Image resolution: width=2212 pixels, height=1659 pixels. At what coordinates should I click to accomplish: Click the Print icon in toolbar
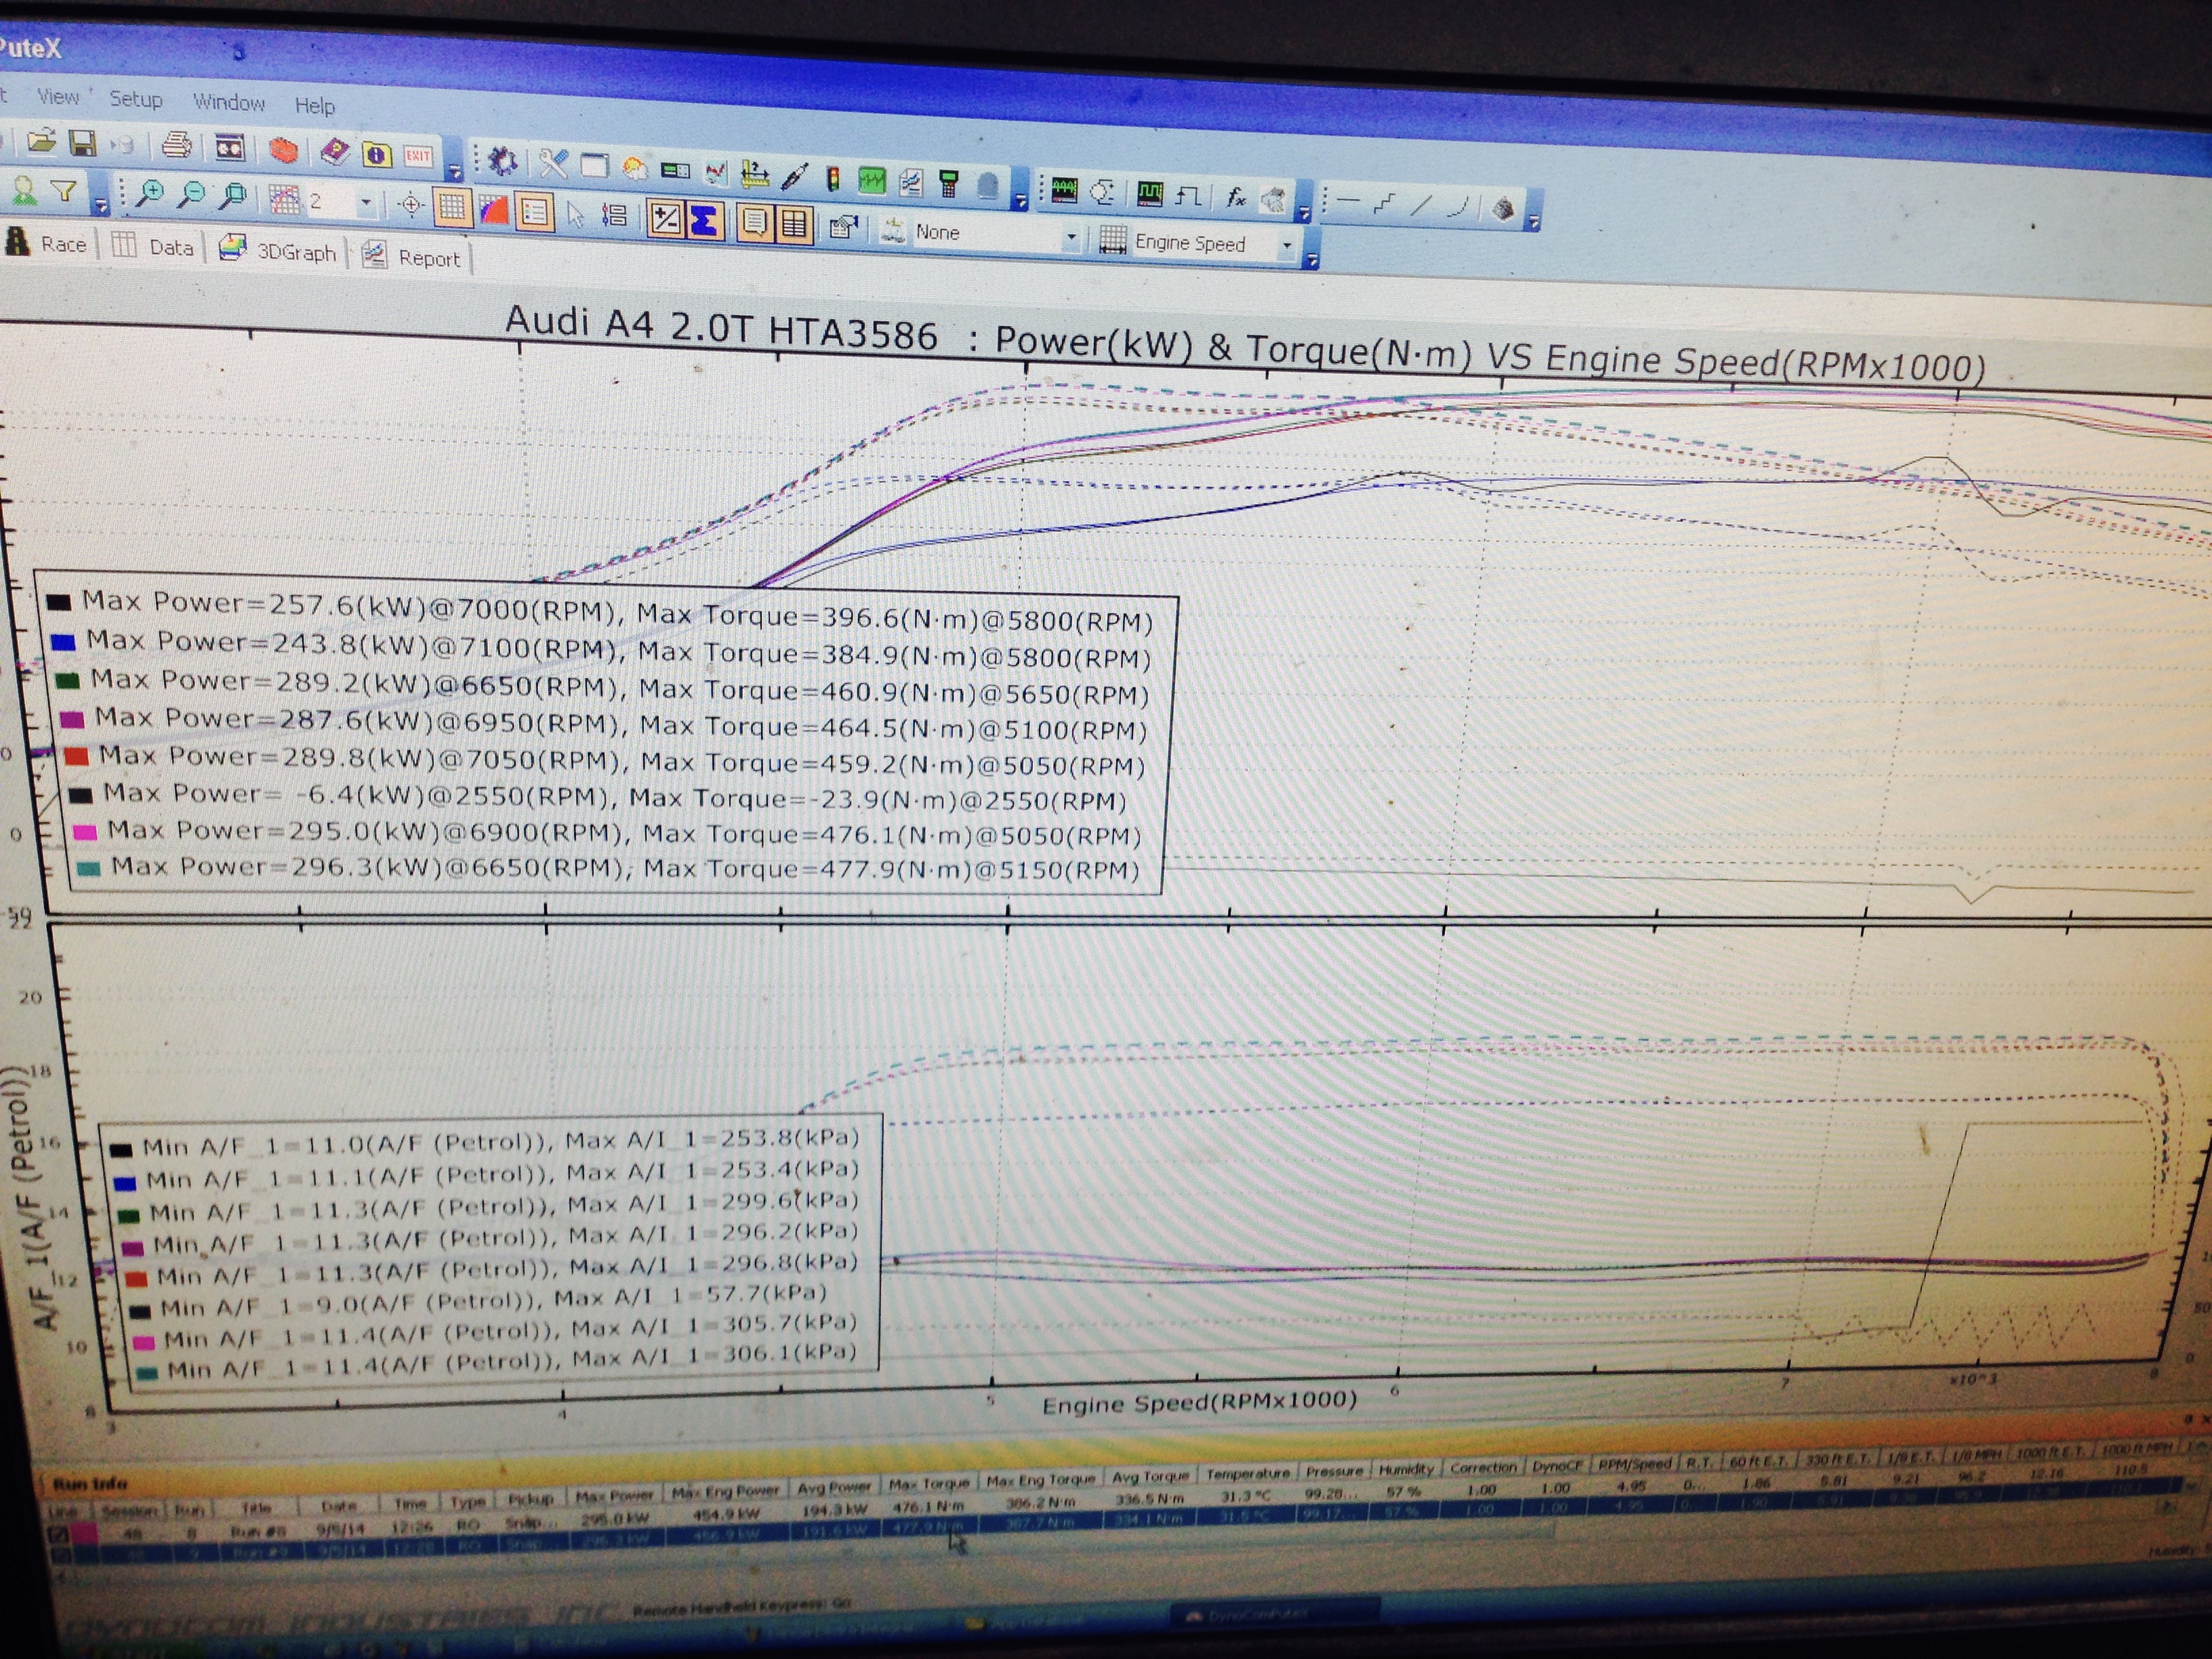coord(176,146)
